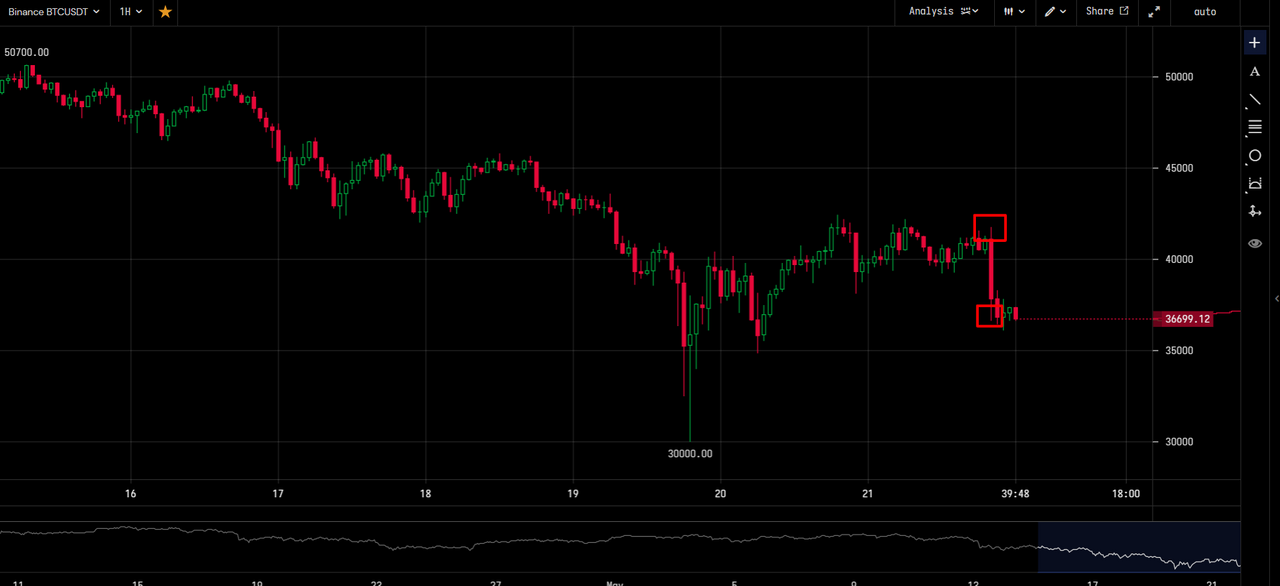The image size is (1280, 586).
Task: Click the 30000 price axis label
Action: click(1180, 442)
